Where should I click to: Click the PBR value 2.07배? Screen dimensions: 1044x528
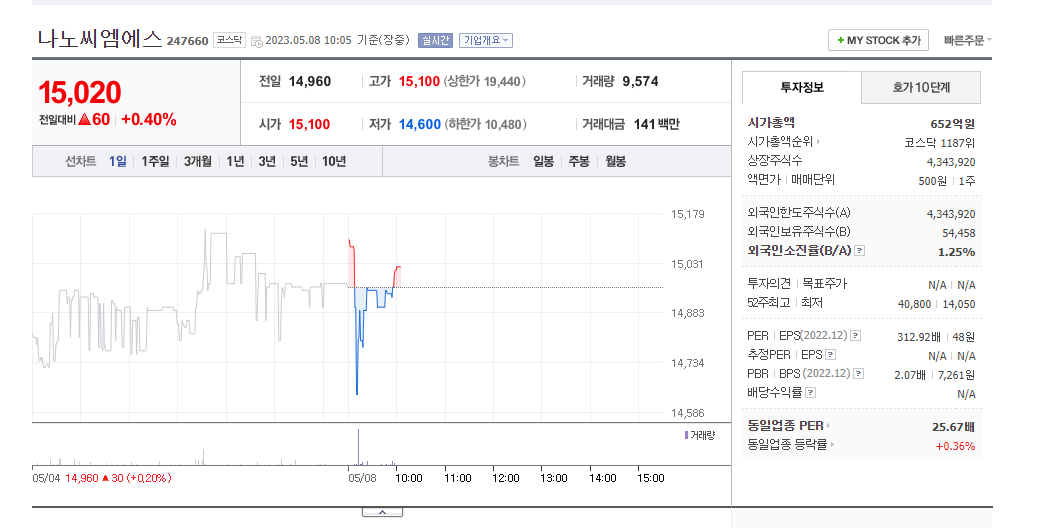point(910,375)
